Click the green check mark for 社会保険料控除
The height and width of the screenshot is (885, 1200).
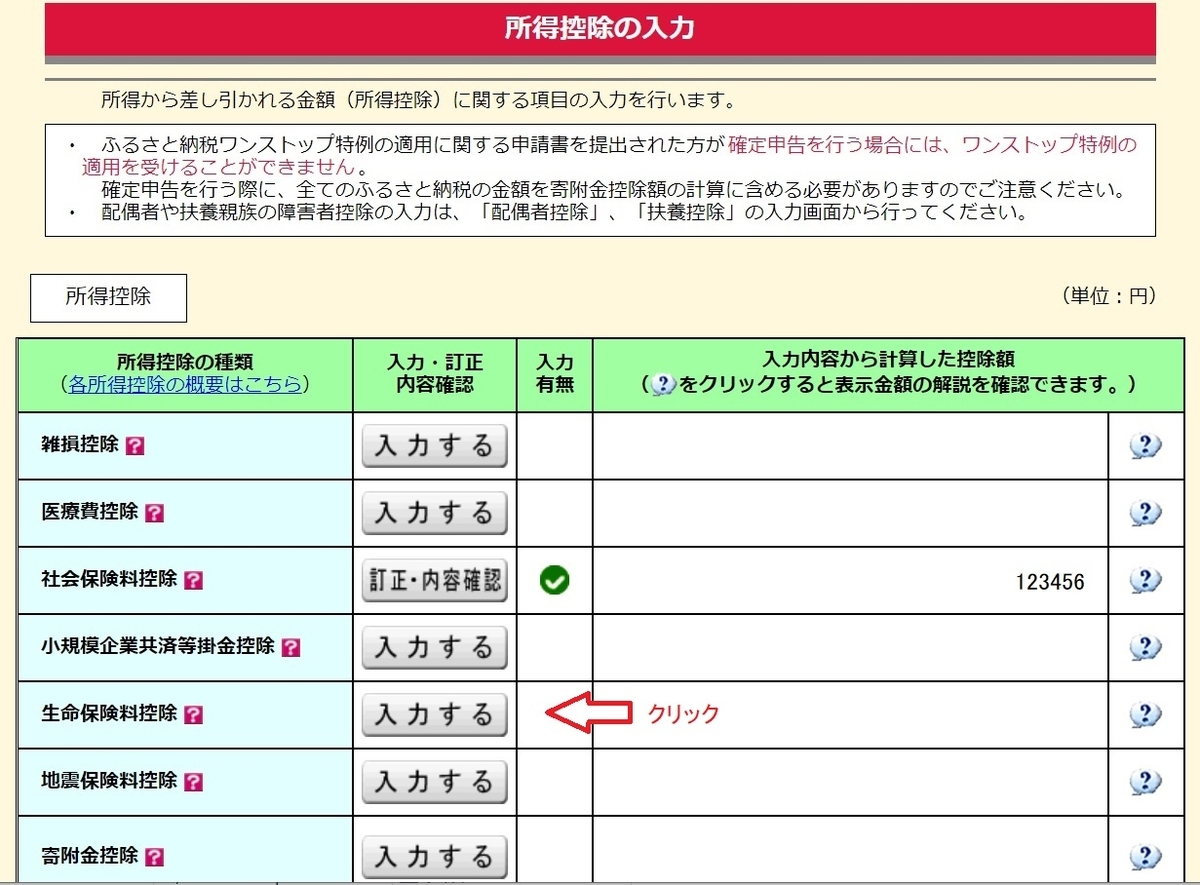tap(554, 580)
